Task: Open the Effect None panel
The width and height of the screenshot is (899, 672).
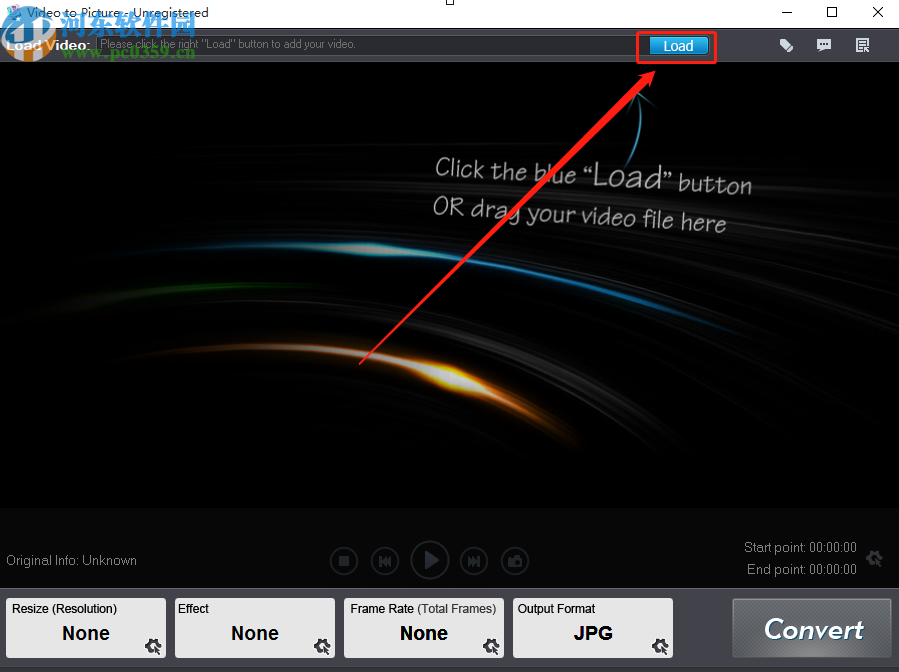Action: pyautogui.click(x=255, y=628)
